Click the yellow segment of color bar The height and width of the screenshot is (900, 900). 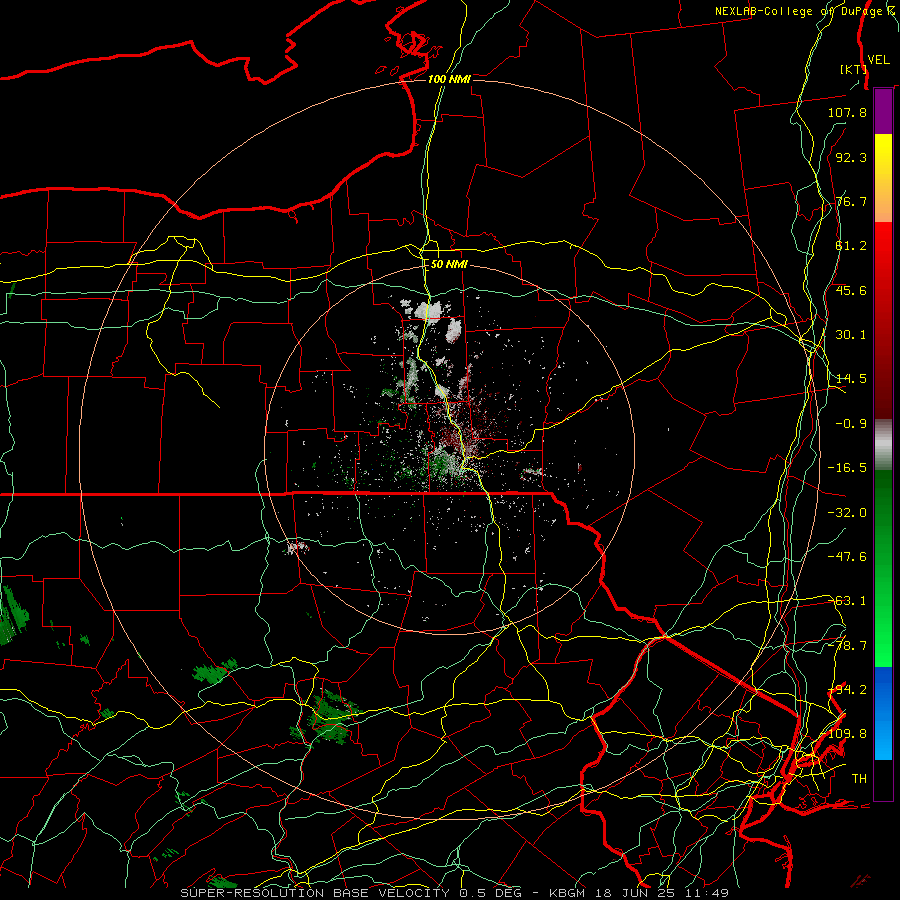883,178
